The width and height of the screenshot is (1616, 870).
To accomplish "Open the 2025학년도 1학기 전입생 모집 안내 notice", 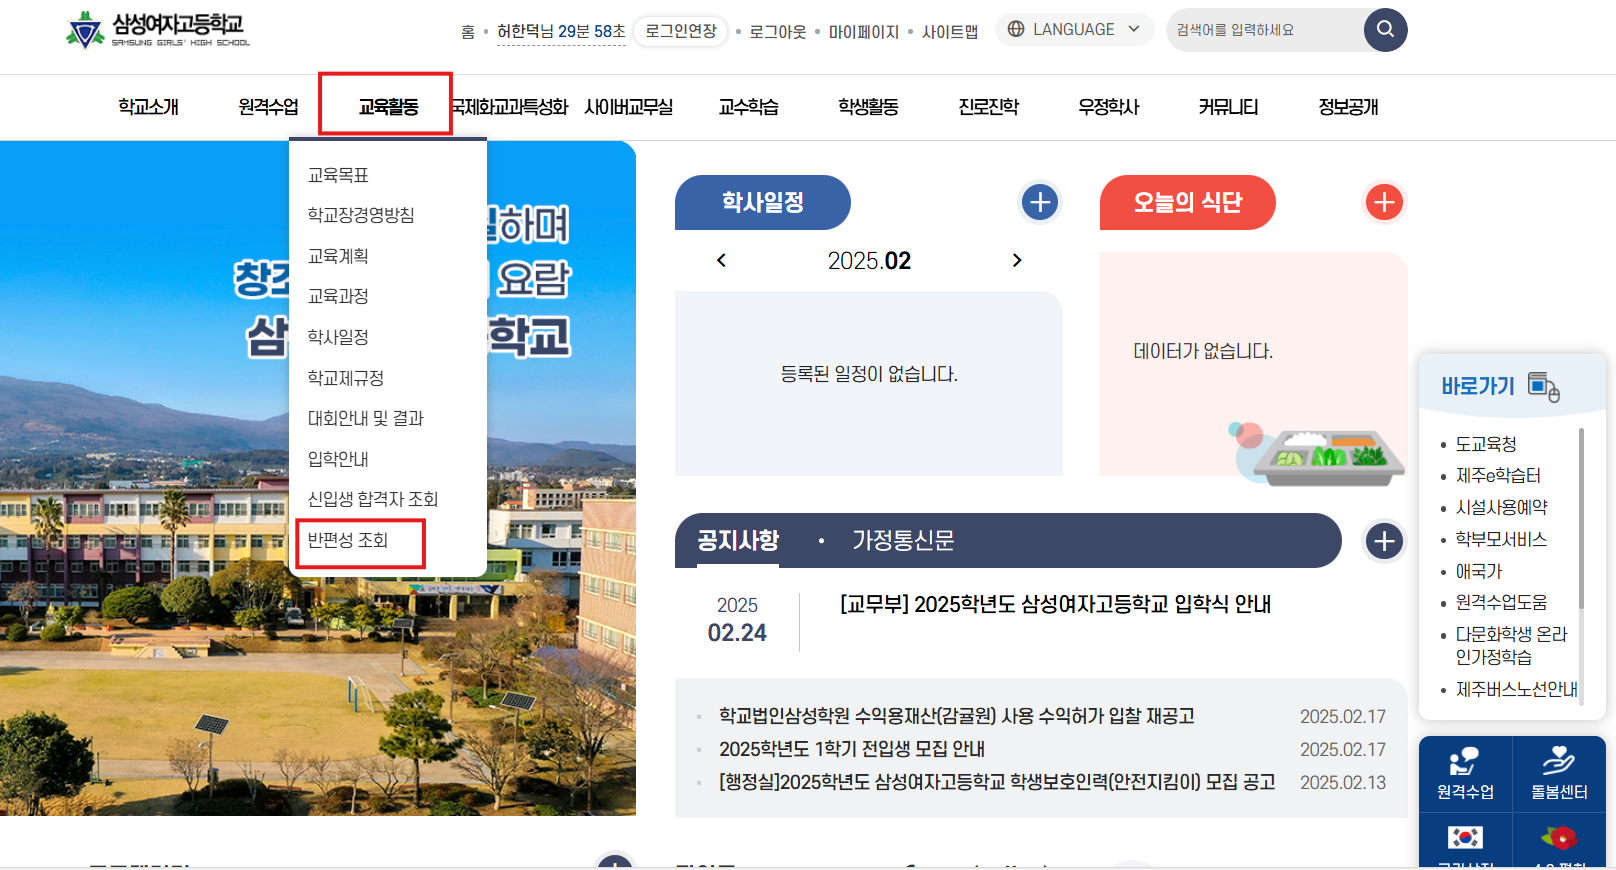I will click(852, 750).
